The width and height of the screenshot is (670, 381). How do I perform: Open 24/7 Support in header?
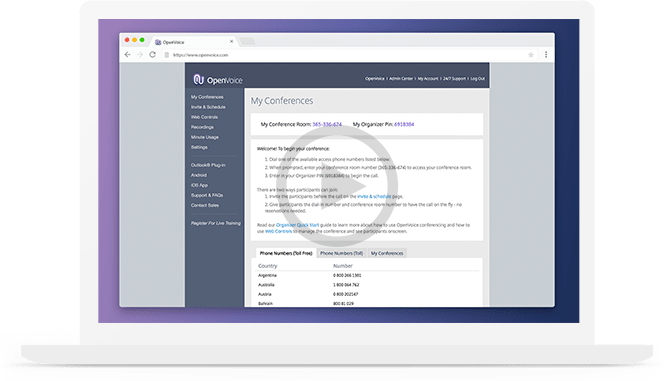pos(455,79)
